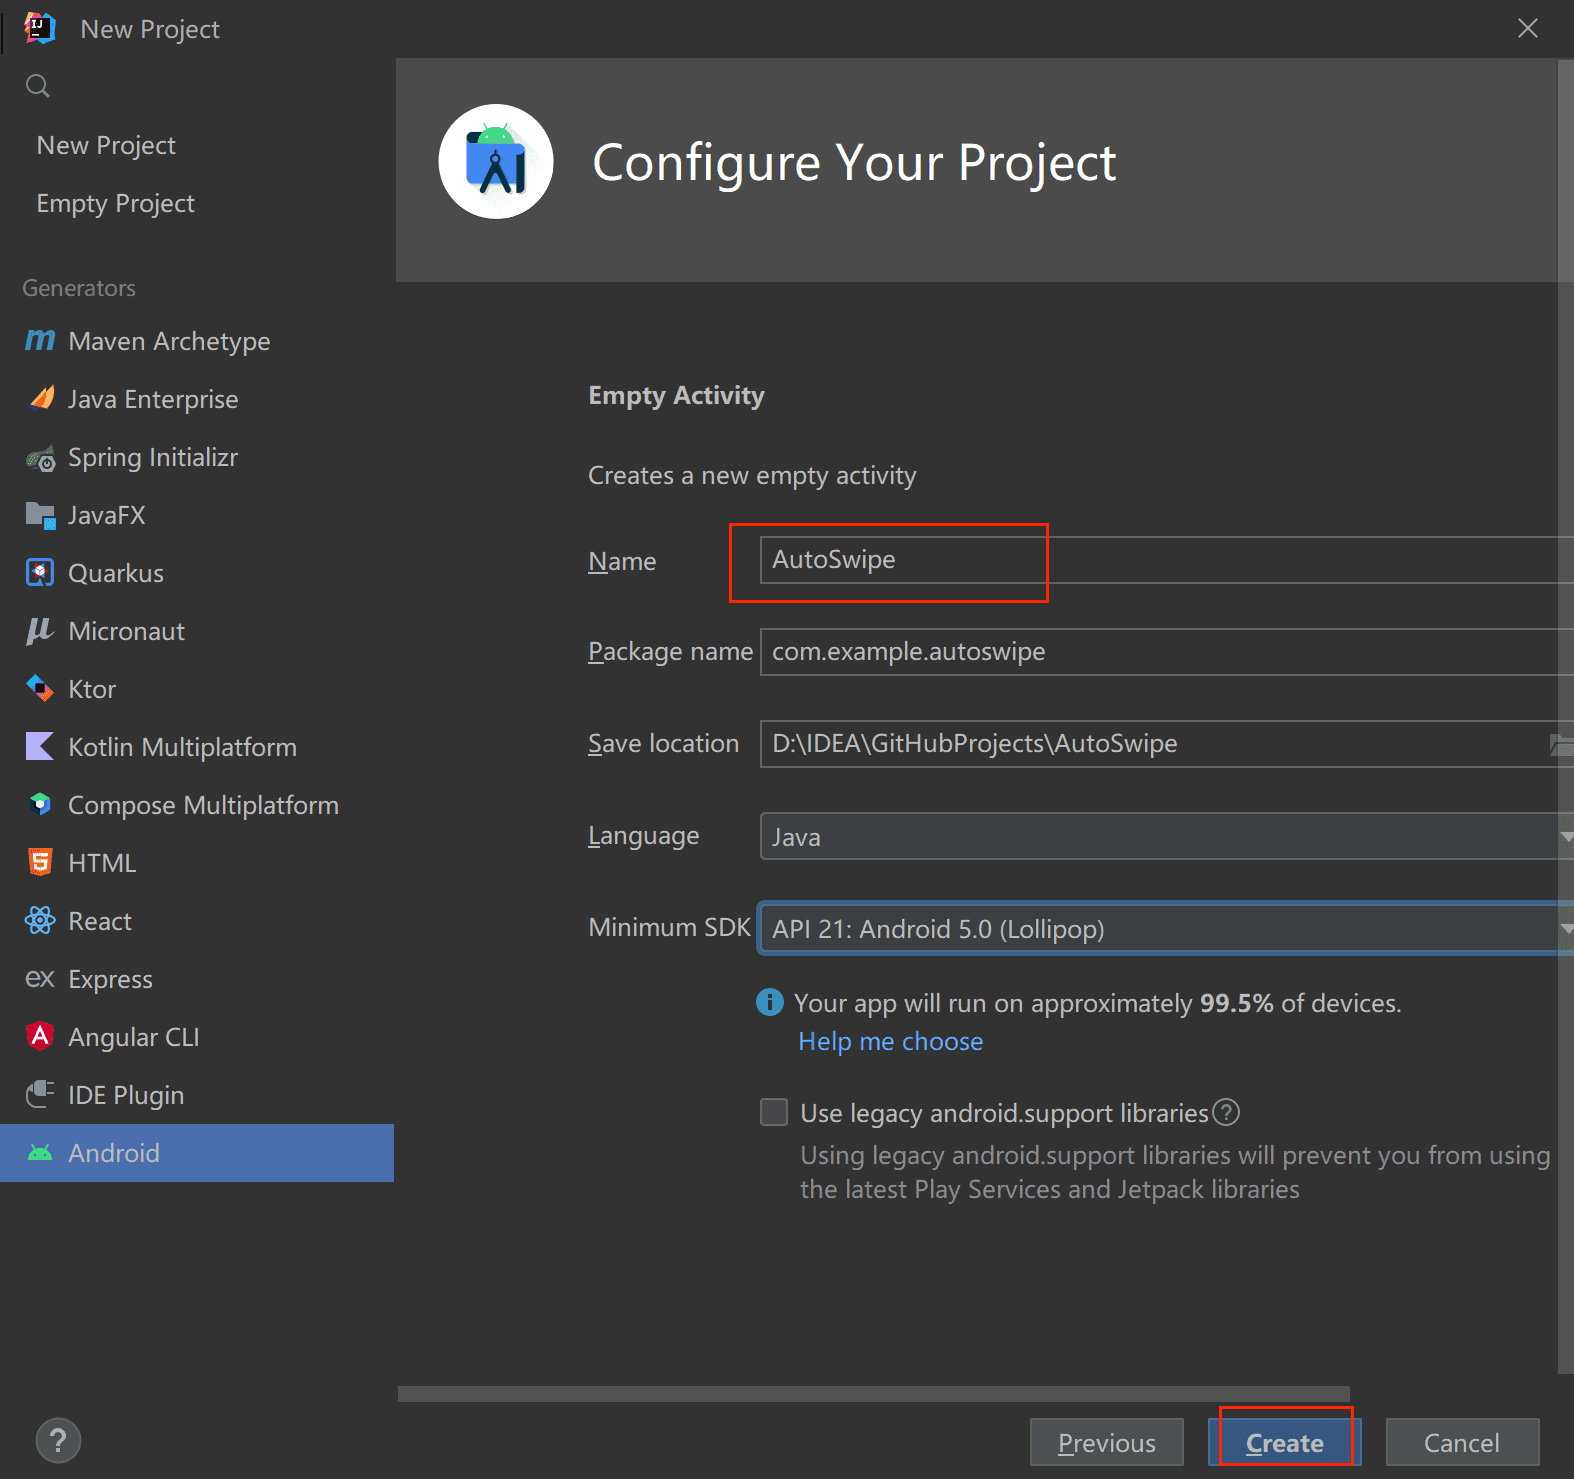Choose Angular CLI generator
The width and height of the screenshot is (1574, 1479).
point(197,1037)
